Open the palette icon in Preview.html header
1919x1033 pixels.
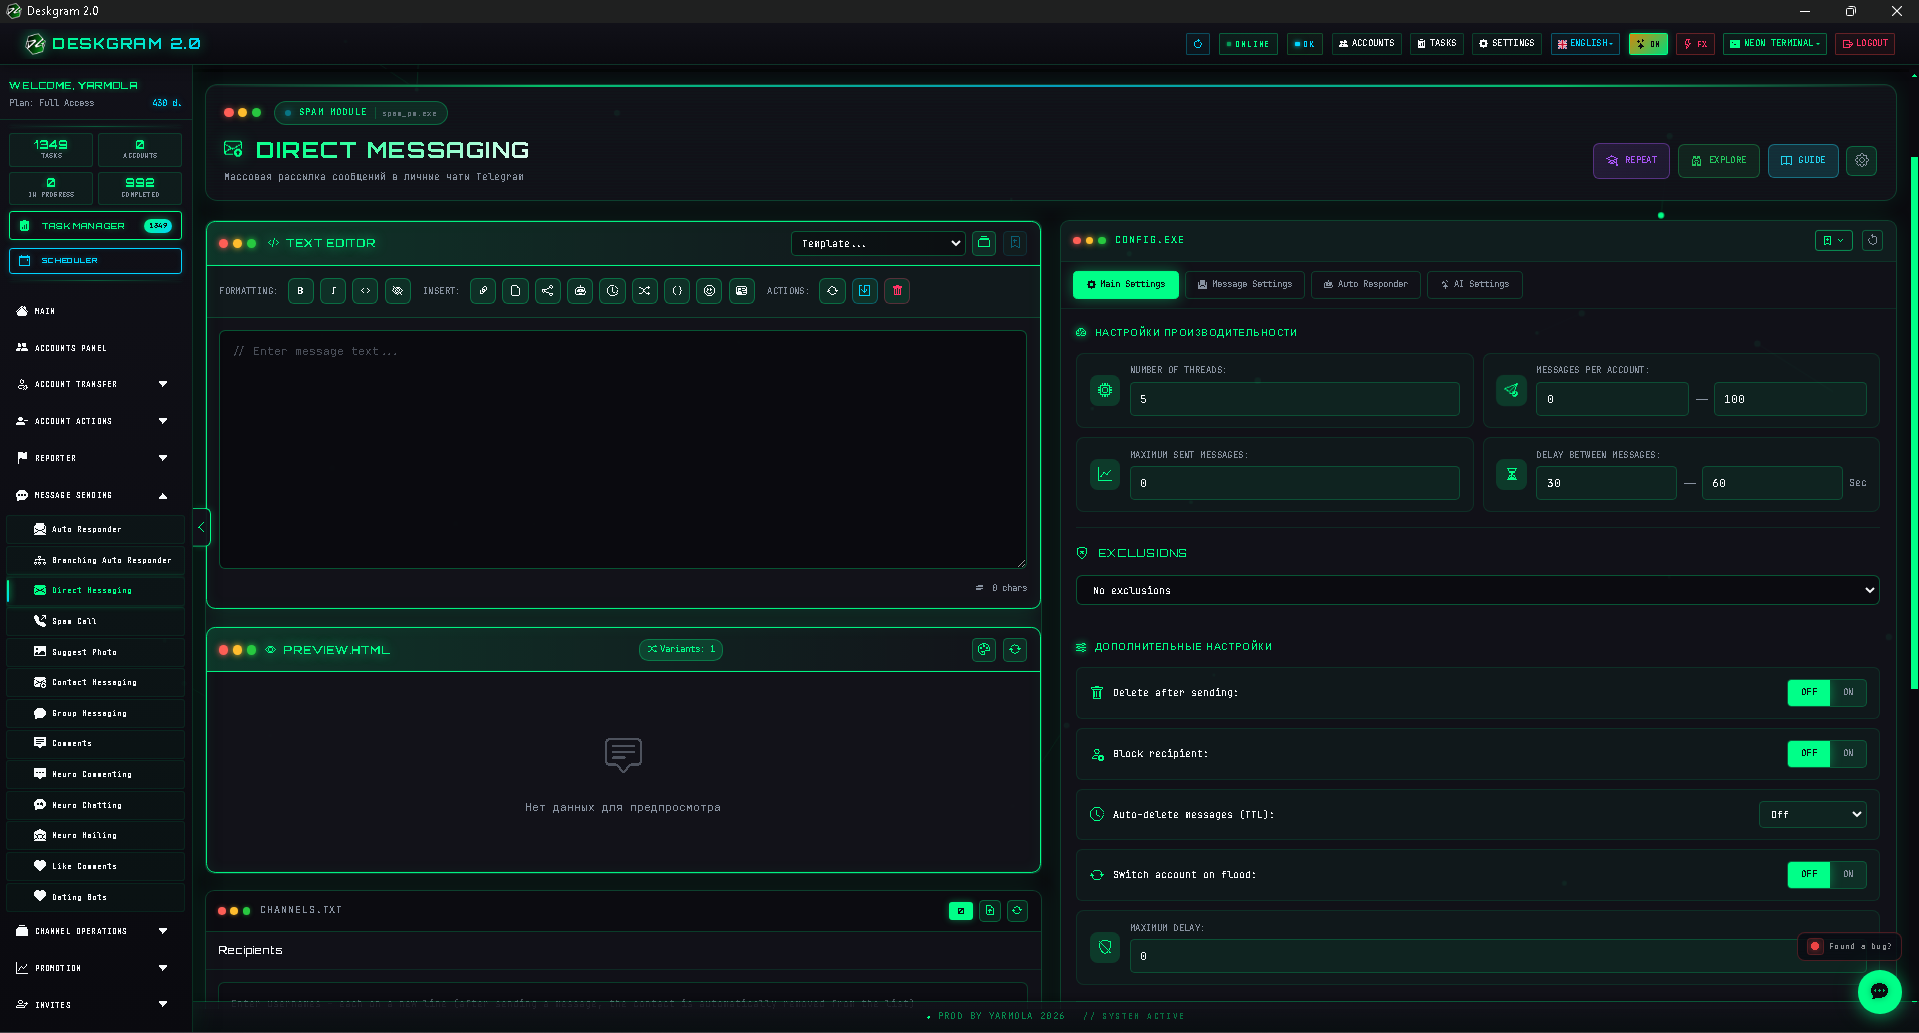pos(984,650)
